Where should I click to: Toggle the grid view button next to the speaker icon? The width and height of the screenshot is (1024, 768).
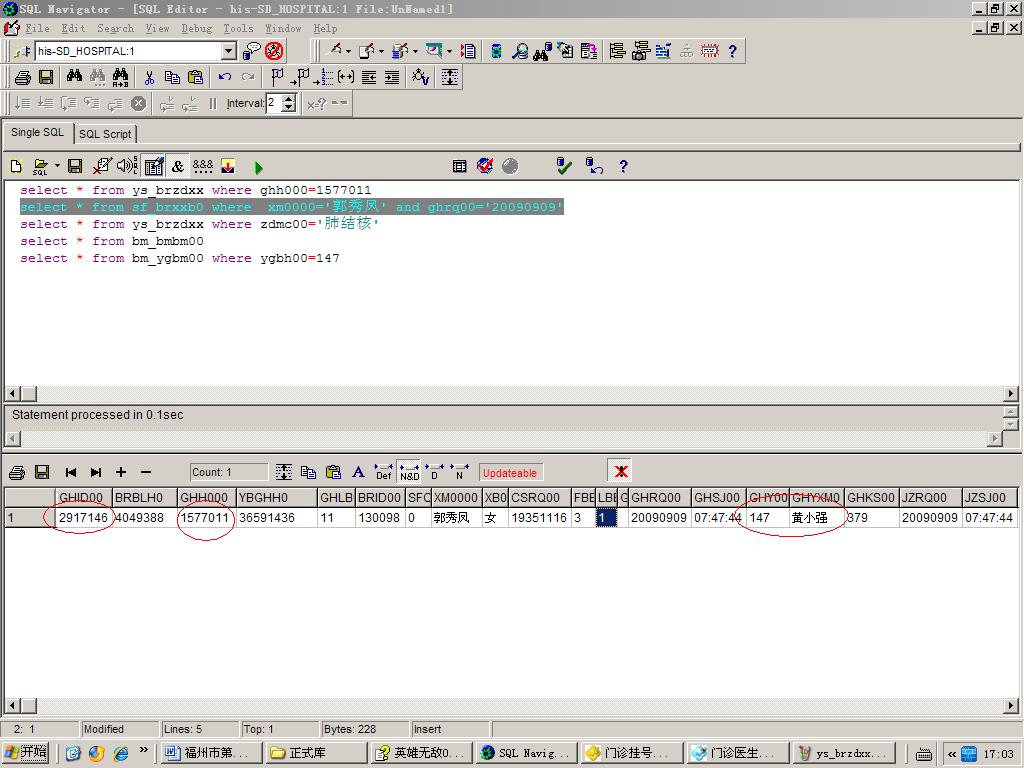[154, 167]
